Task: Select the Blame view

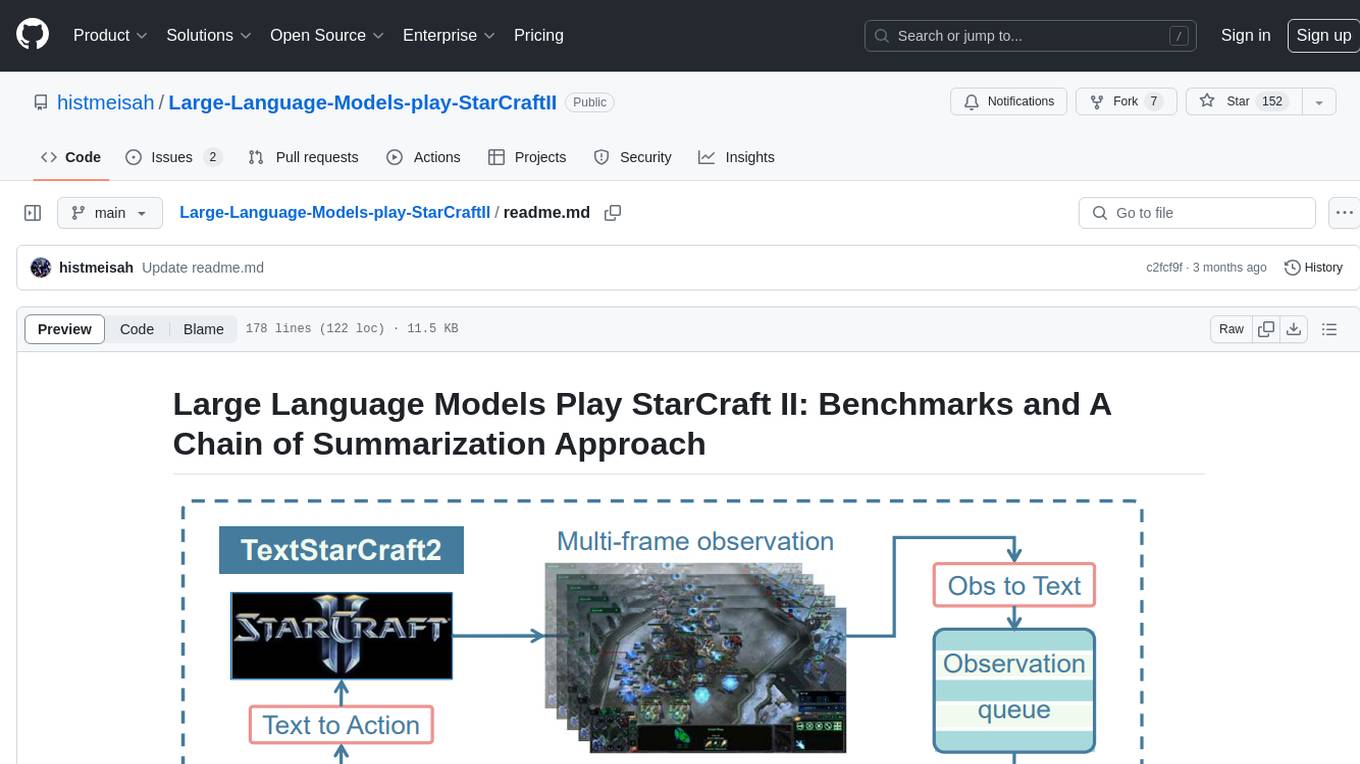Action: pyautogui.click(x=204, y=329)
